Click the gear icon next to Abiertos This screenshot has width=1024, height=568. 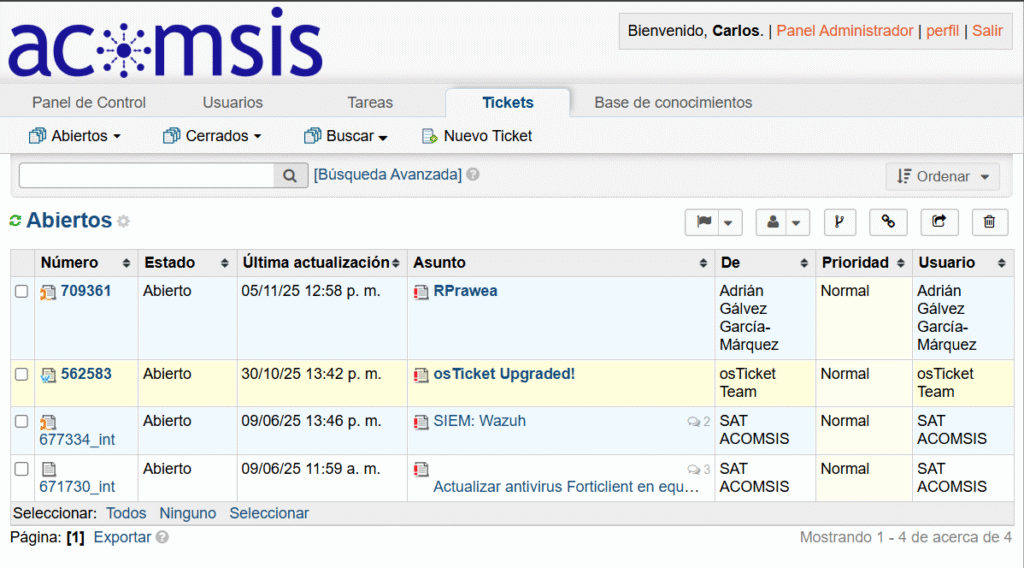pyautogui.click(x=123, y=222)
